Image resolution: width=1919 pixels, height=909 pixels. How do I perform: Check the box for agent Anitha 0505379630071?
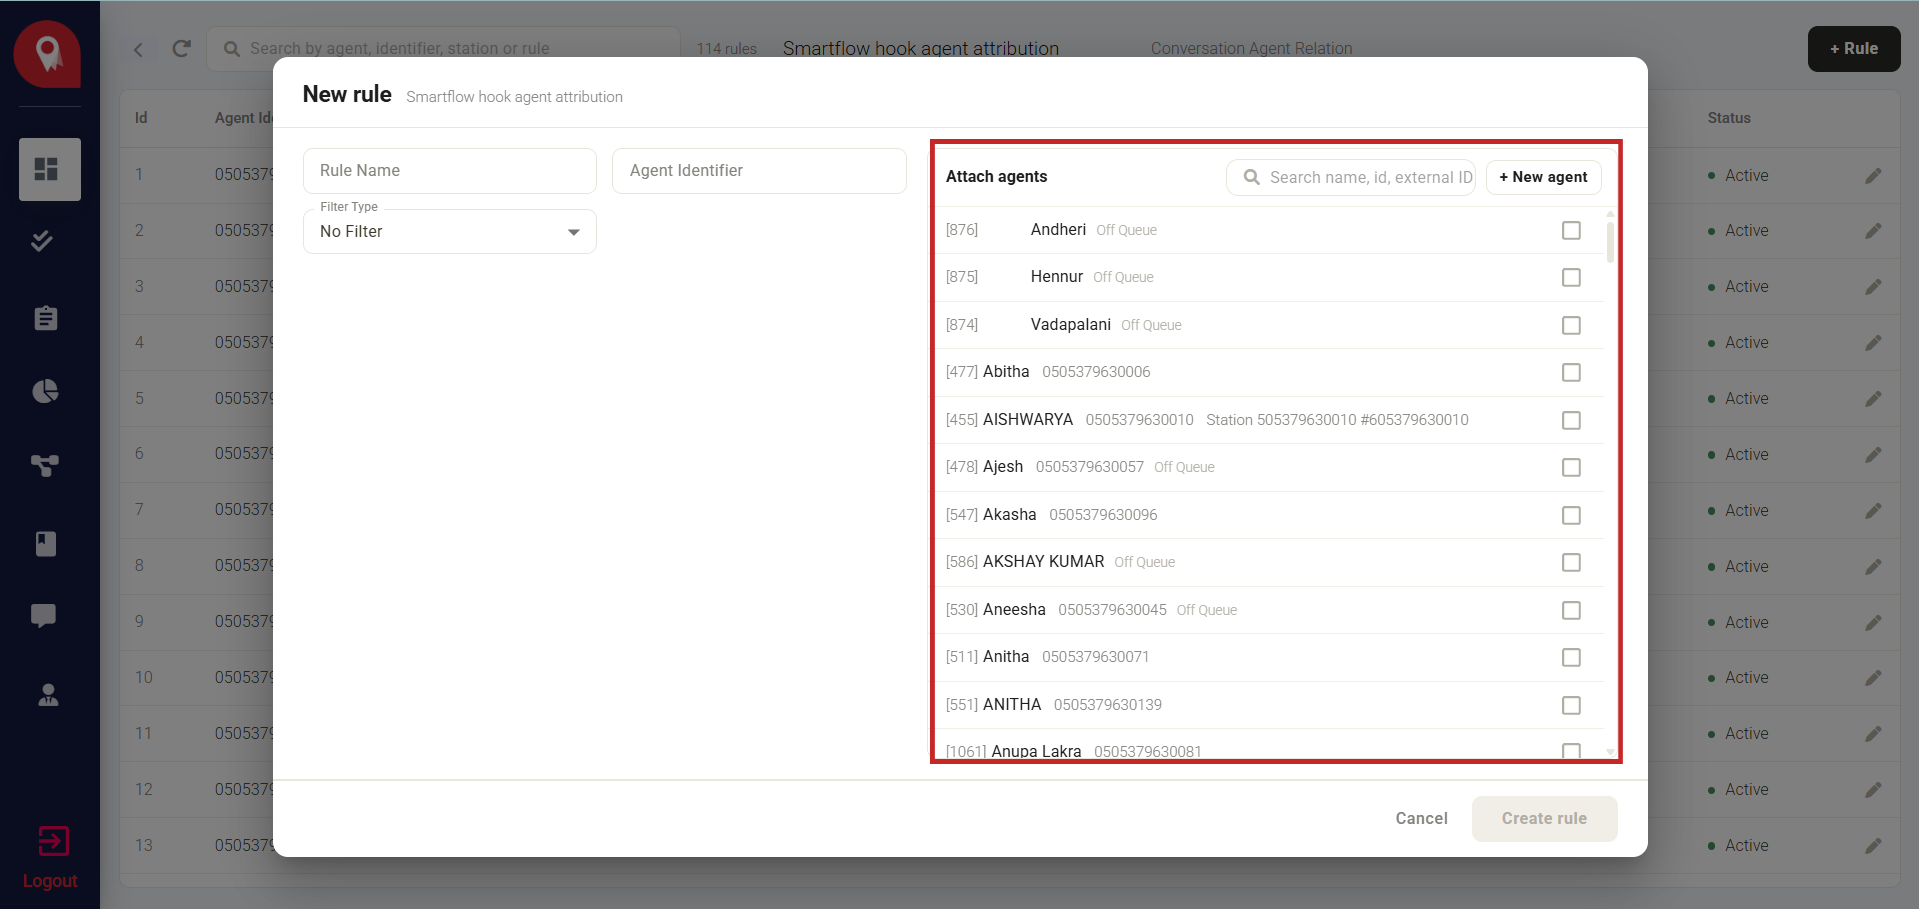pos(1571,657)
